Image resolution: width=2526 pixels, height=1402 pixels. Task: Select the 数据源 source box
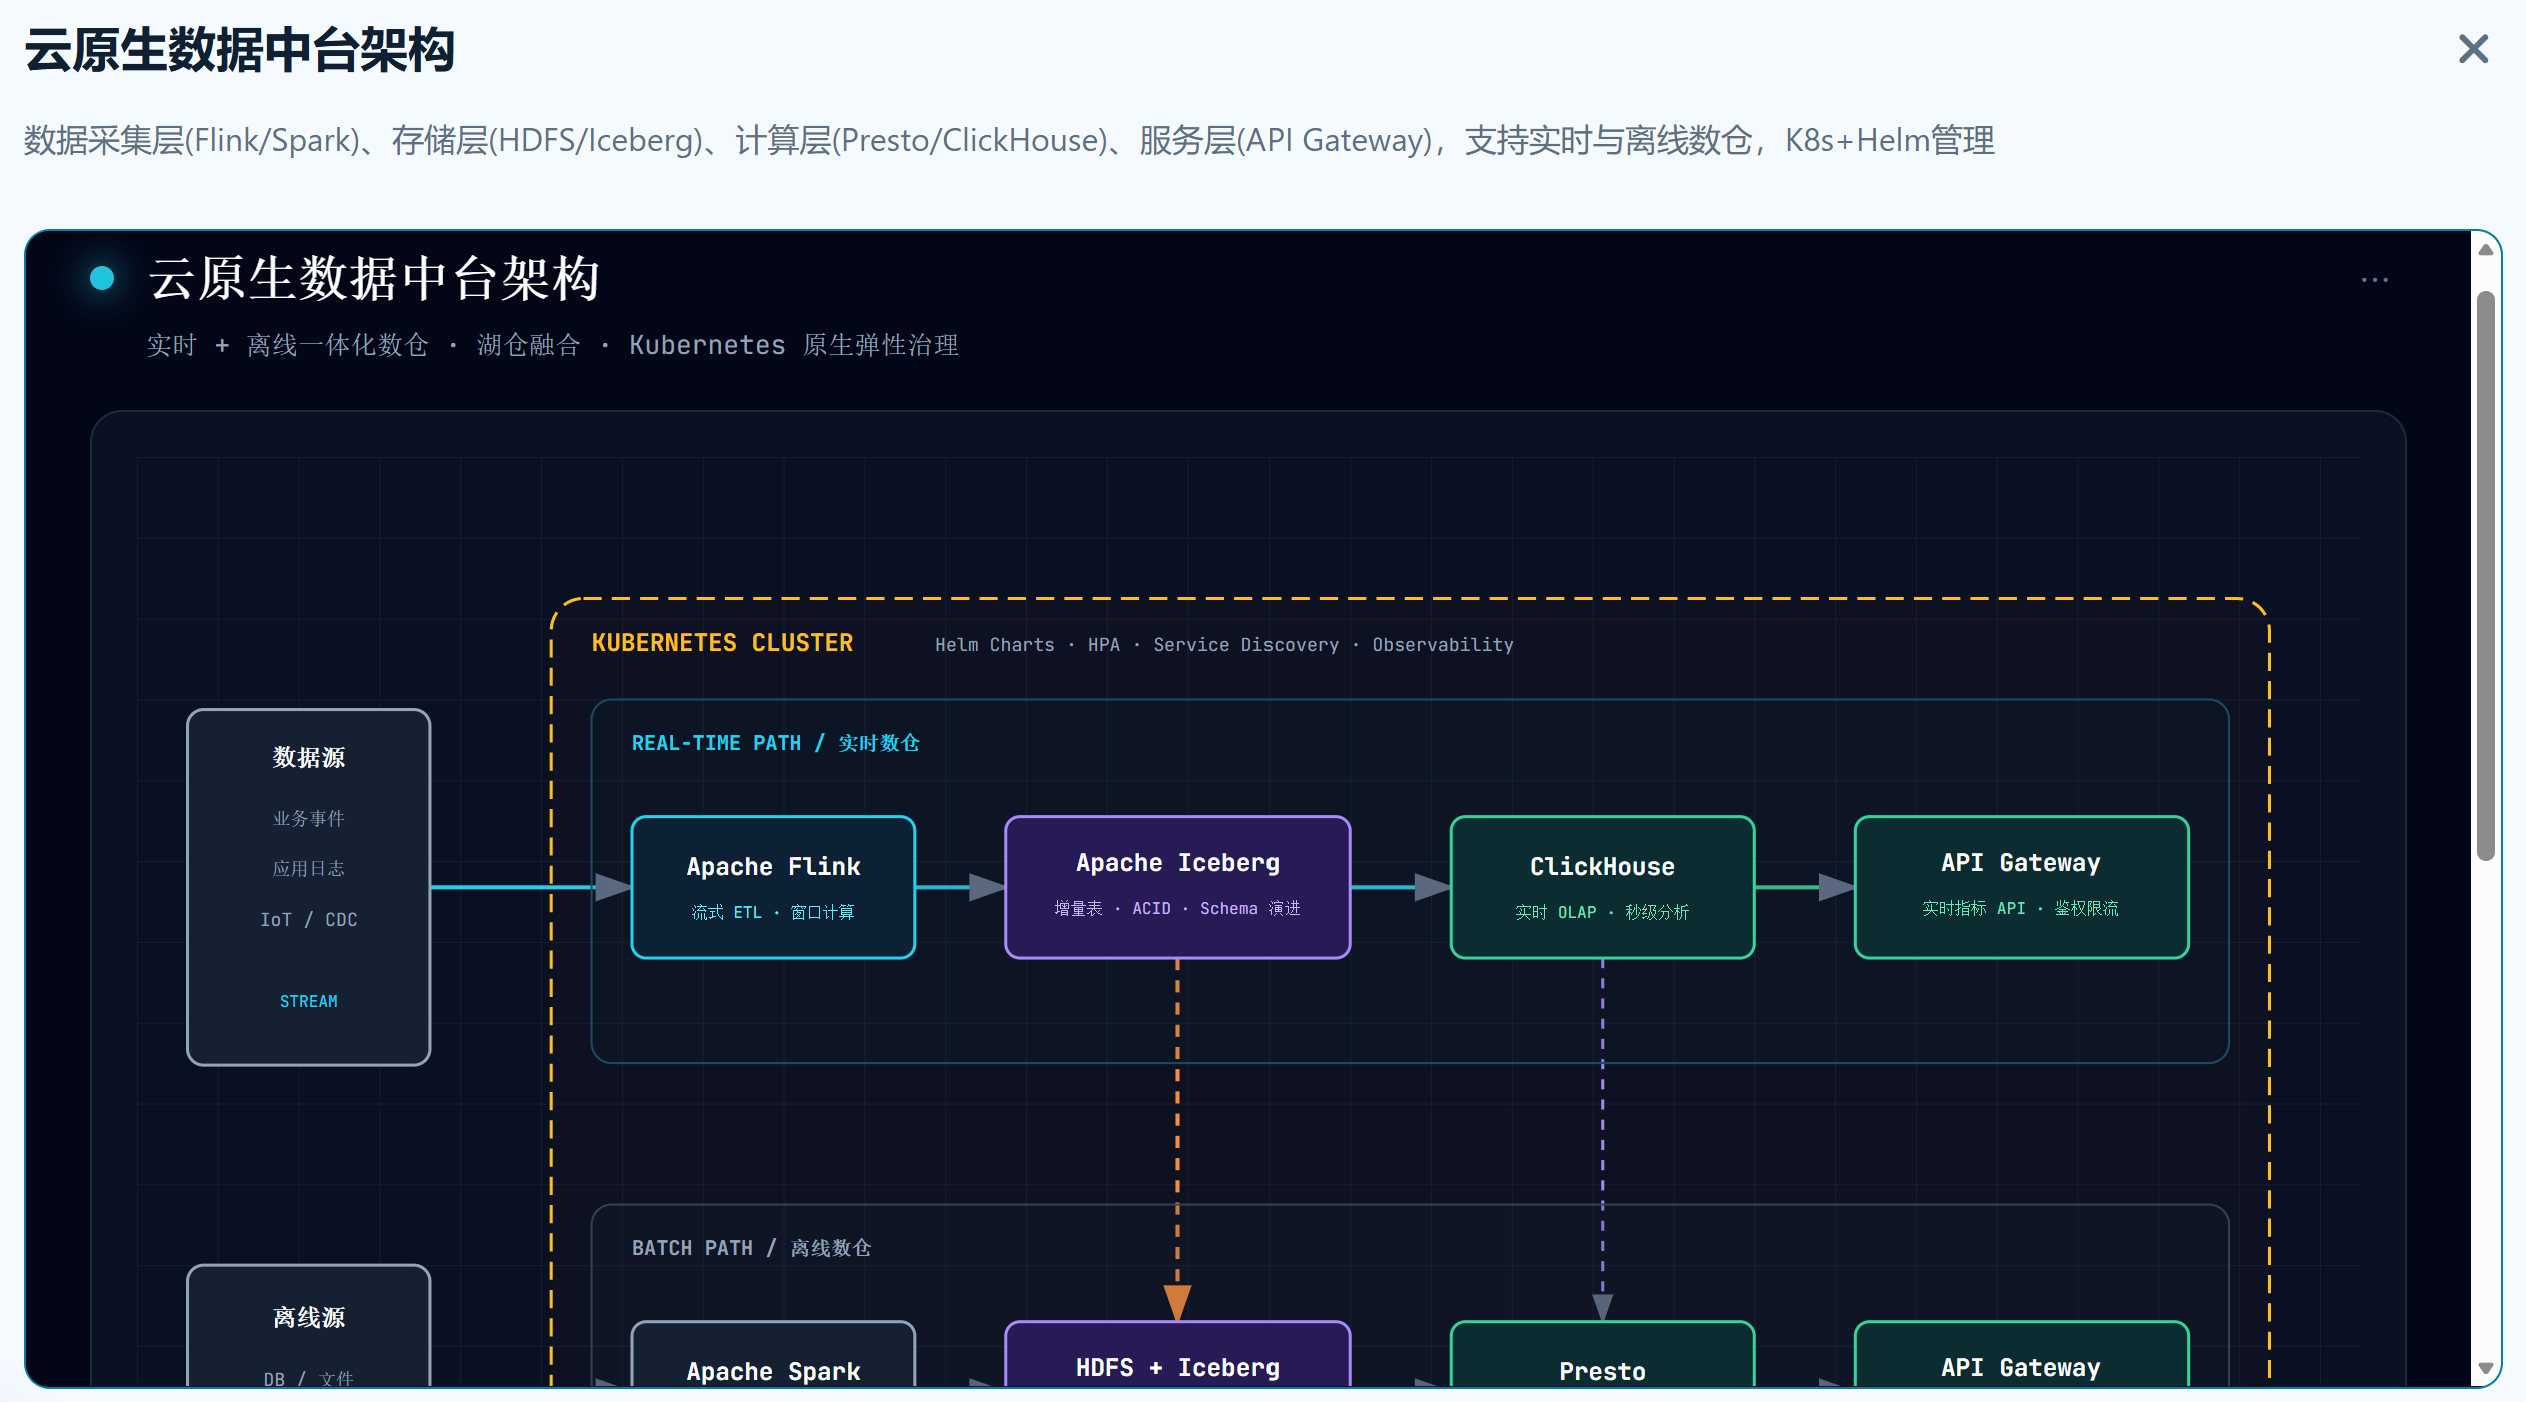tap(309, 887)
